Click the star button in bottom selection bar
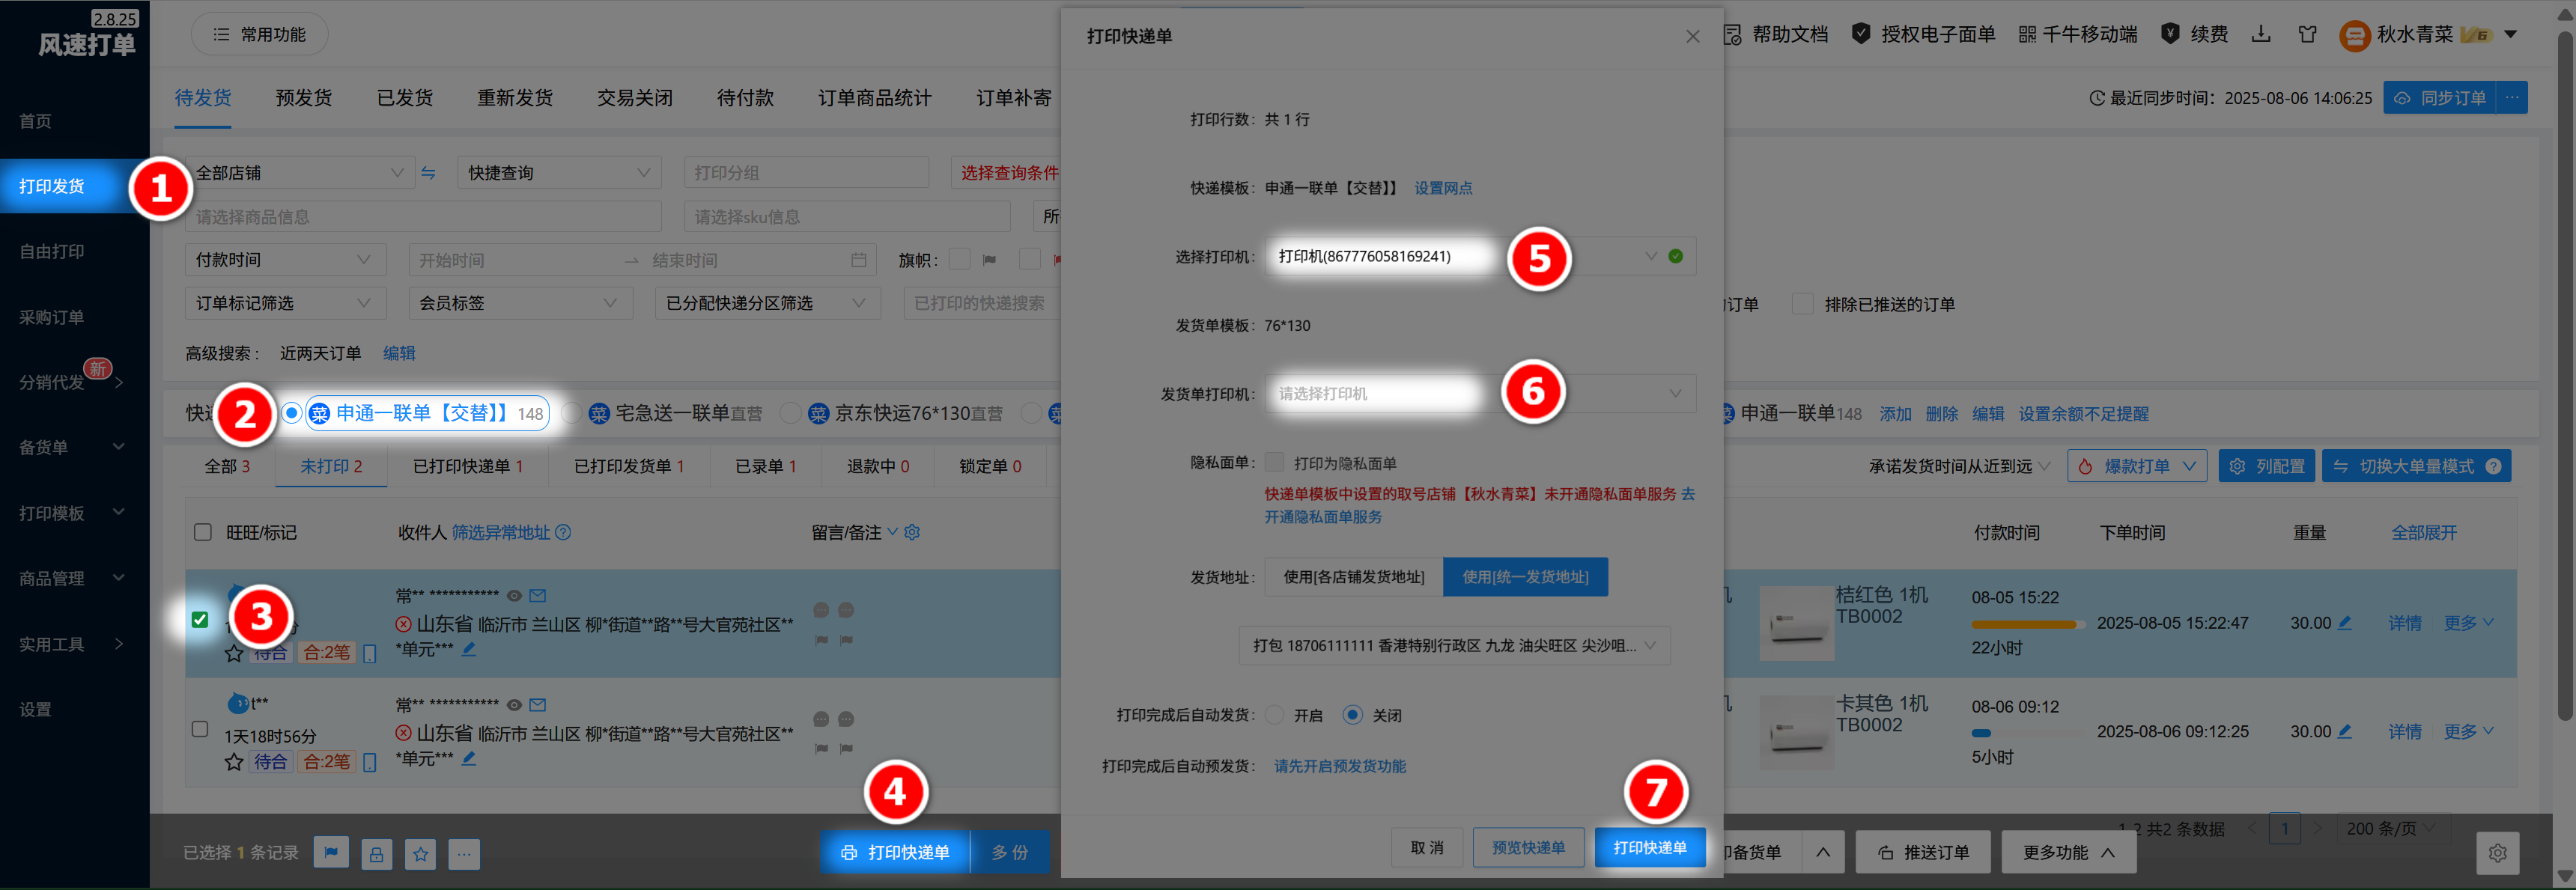The image size is (2576, 890). coord(420,853)
